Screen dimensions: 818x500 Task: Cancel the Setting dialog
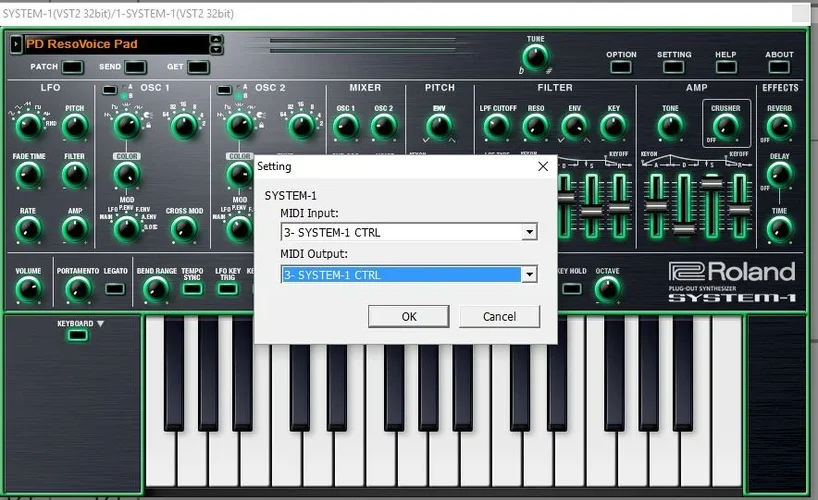[x=499, y=316]
